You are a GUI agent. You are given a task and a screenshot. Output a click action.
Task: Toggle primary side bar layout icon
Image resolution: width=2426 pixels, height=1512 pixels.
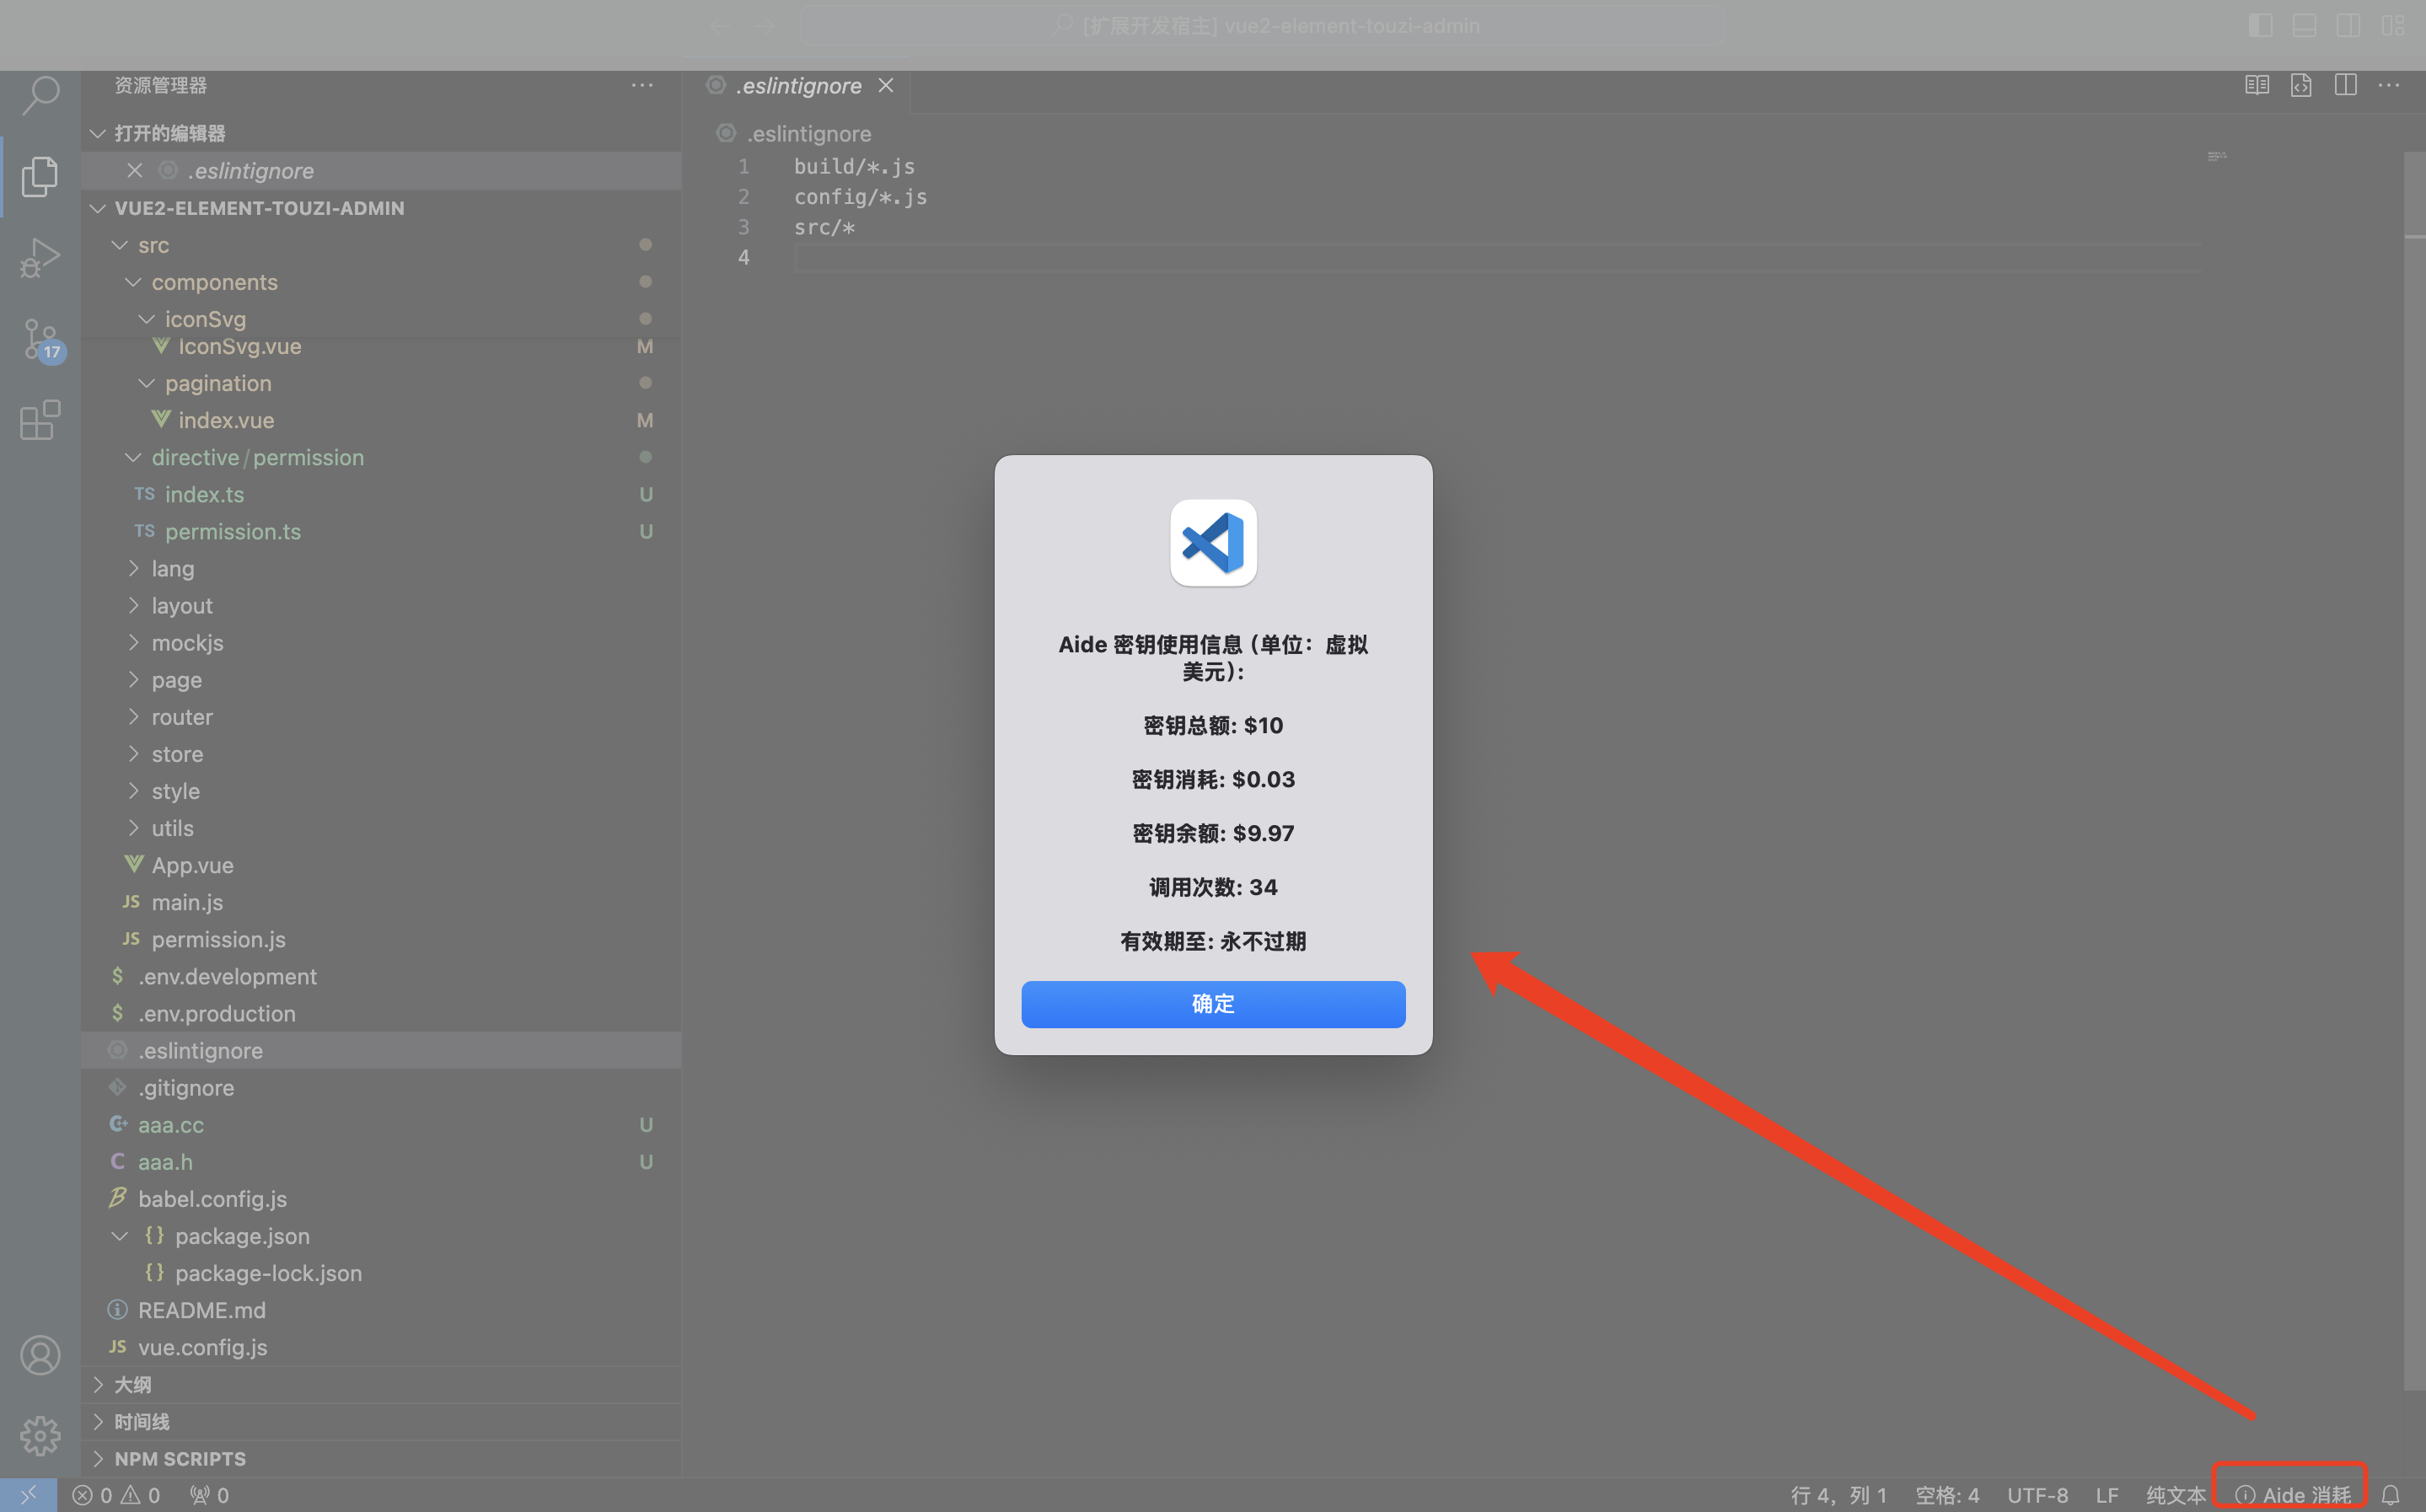(2260, 26)
